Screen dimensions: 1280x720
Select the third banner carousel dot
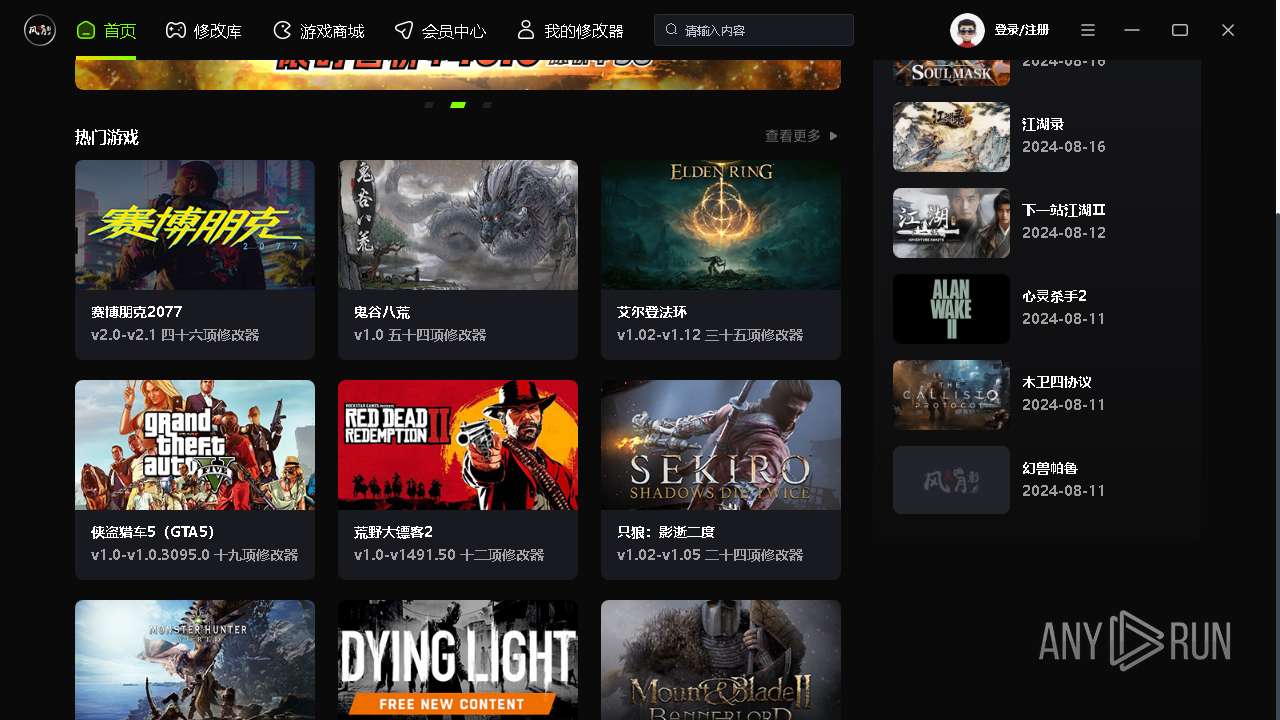coord(487,104)
